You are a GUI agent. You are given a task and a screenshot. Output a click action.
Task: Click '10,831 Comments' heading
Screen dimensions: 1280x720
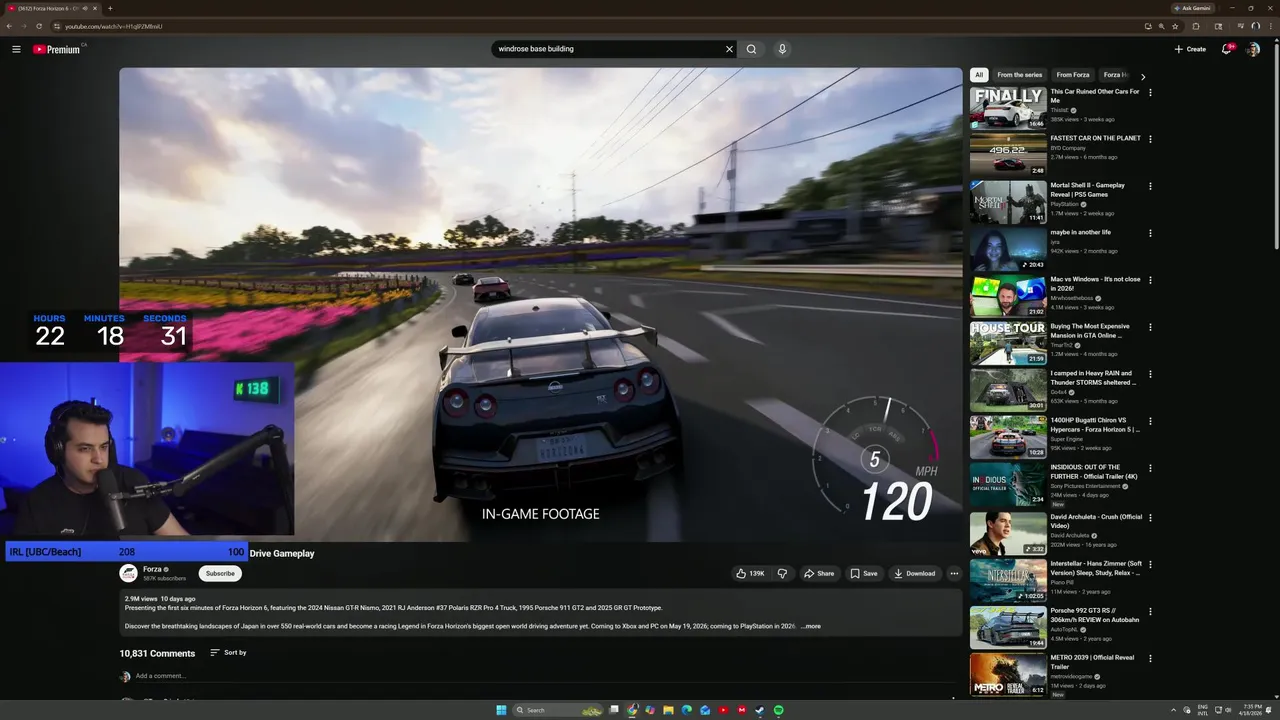click(157, 653)
